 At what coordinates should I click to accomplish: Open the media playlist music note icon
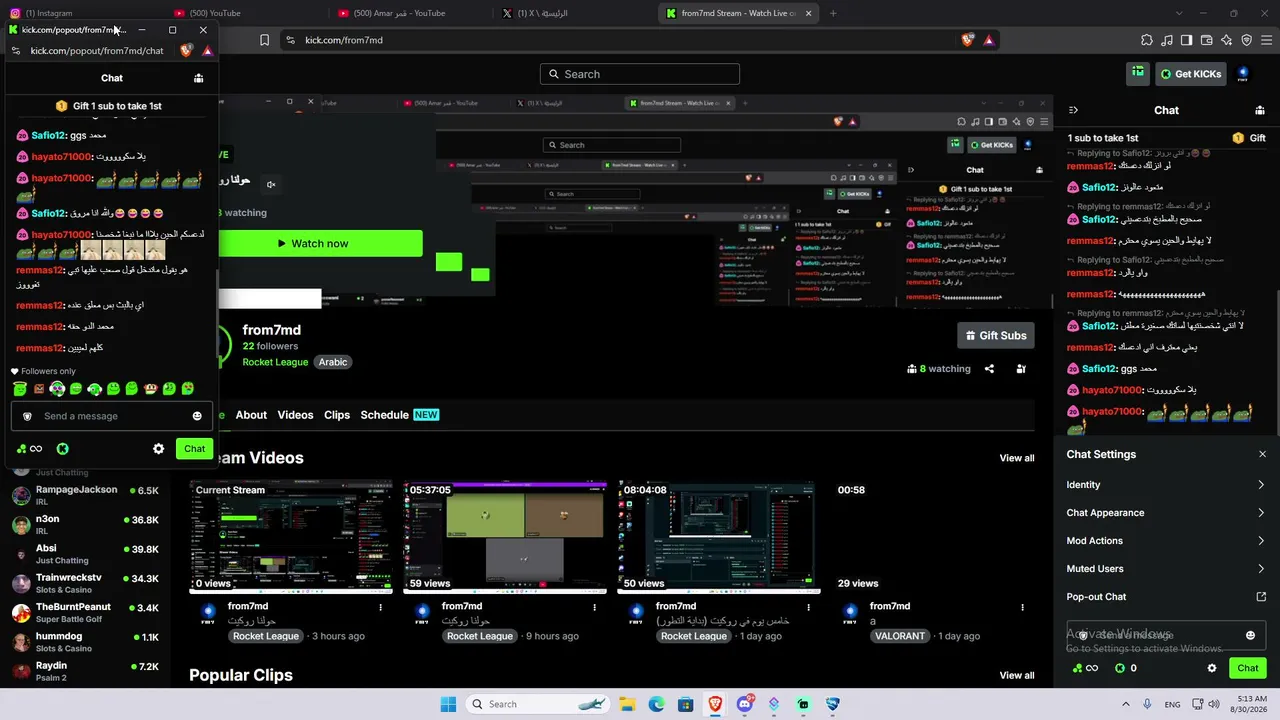coord(1167,40)
